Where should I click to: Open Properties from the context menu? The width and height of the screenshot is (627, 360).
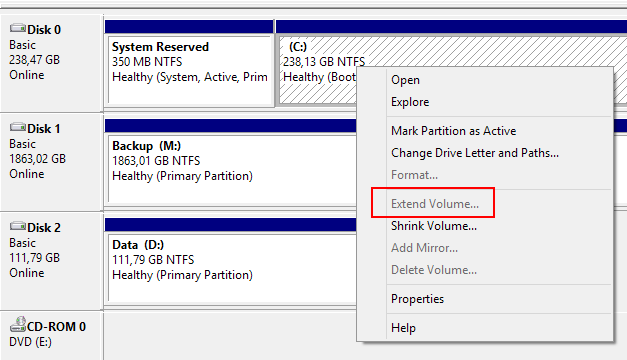tap(417, 299)
